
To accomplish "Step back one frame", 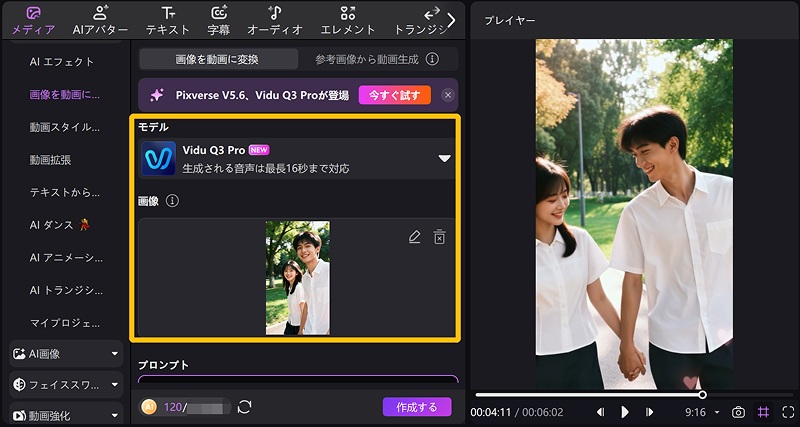I will 601,412.
